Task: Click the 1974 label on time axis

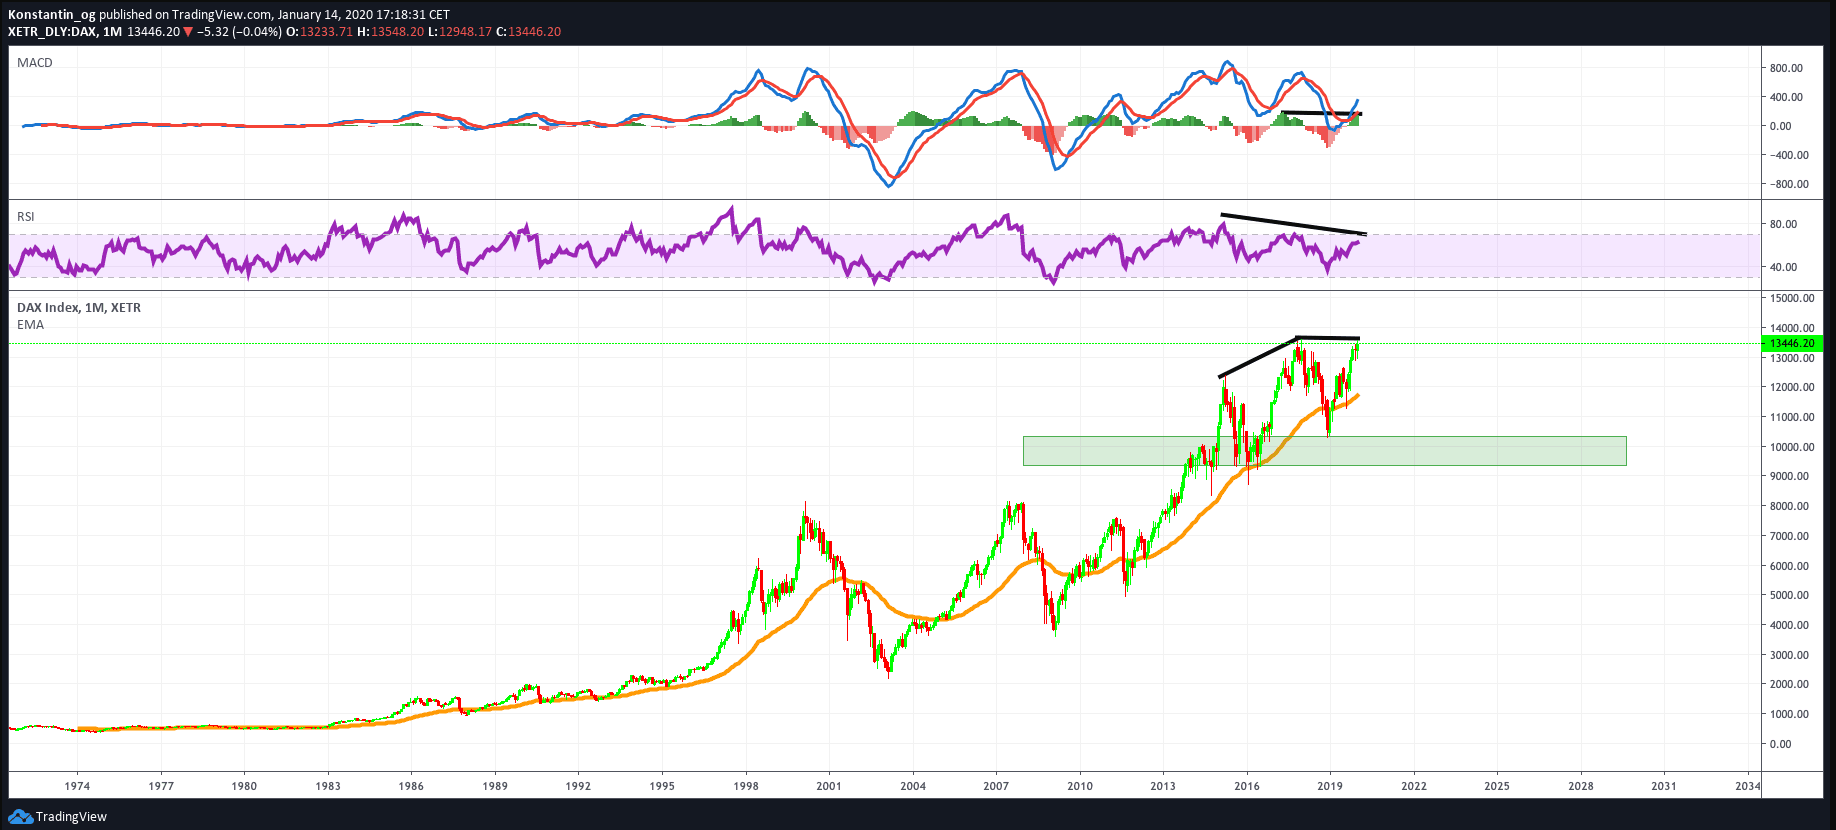Action: click(77, 786)
